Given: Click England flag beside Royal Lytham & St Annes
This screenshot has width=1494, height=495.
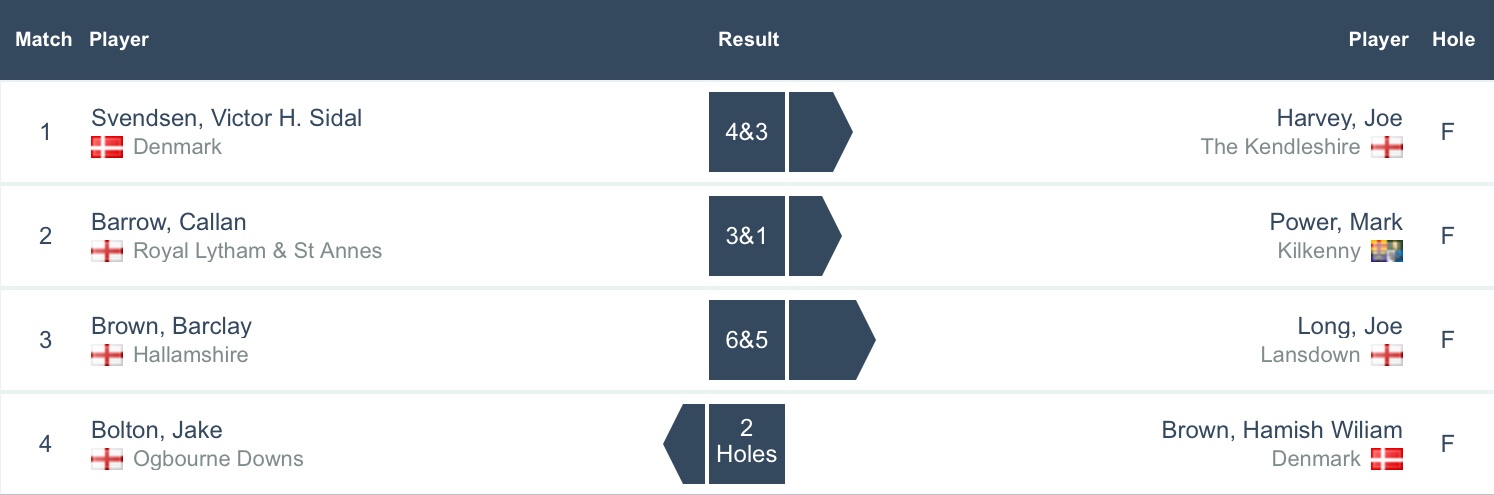Looking at the screenshot, I should tap(106, 251).
